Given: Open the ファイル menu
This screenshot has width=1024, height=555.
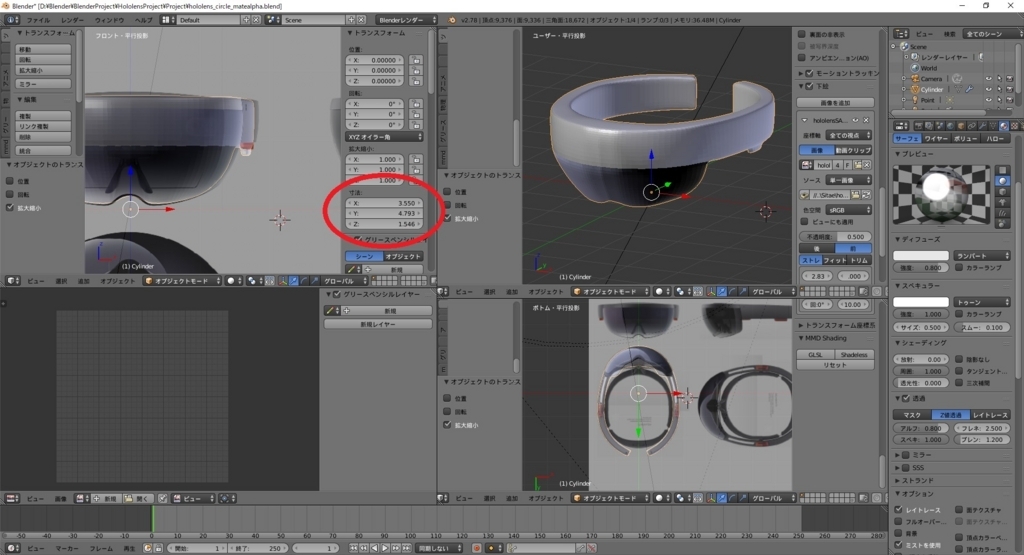Looking at the screenshot, I should [x=38, y=20].
